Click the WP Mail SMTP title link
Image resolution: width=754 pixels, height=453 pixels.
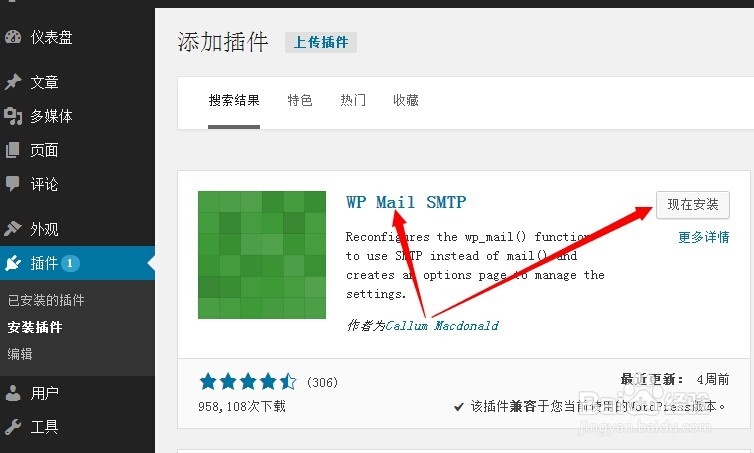click(x=406, y=202)
